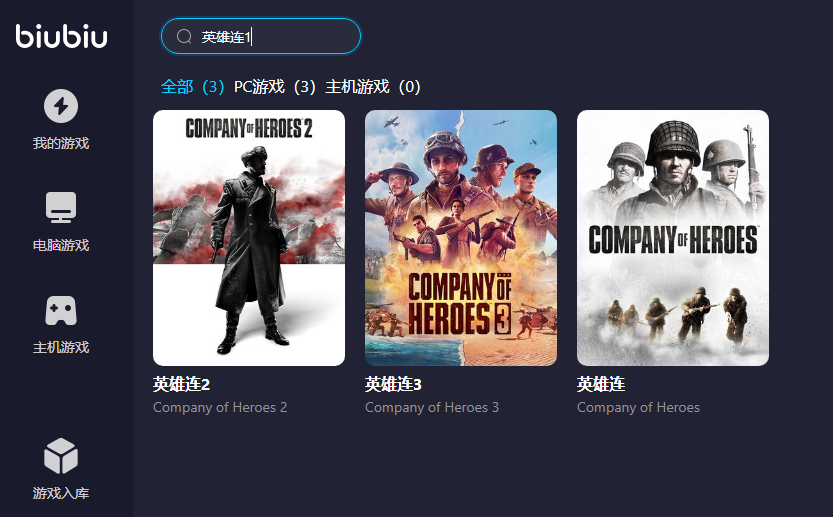Open original Company of Heroes cover
Screen dimensions: 833x517
[x=673, y=238]
